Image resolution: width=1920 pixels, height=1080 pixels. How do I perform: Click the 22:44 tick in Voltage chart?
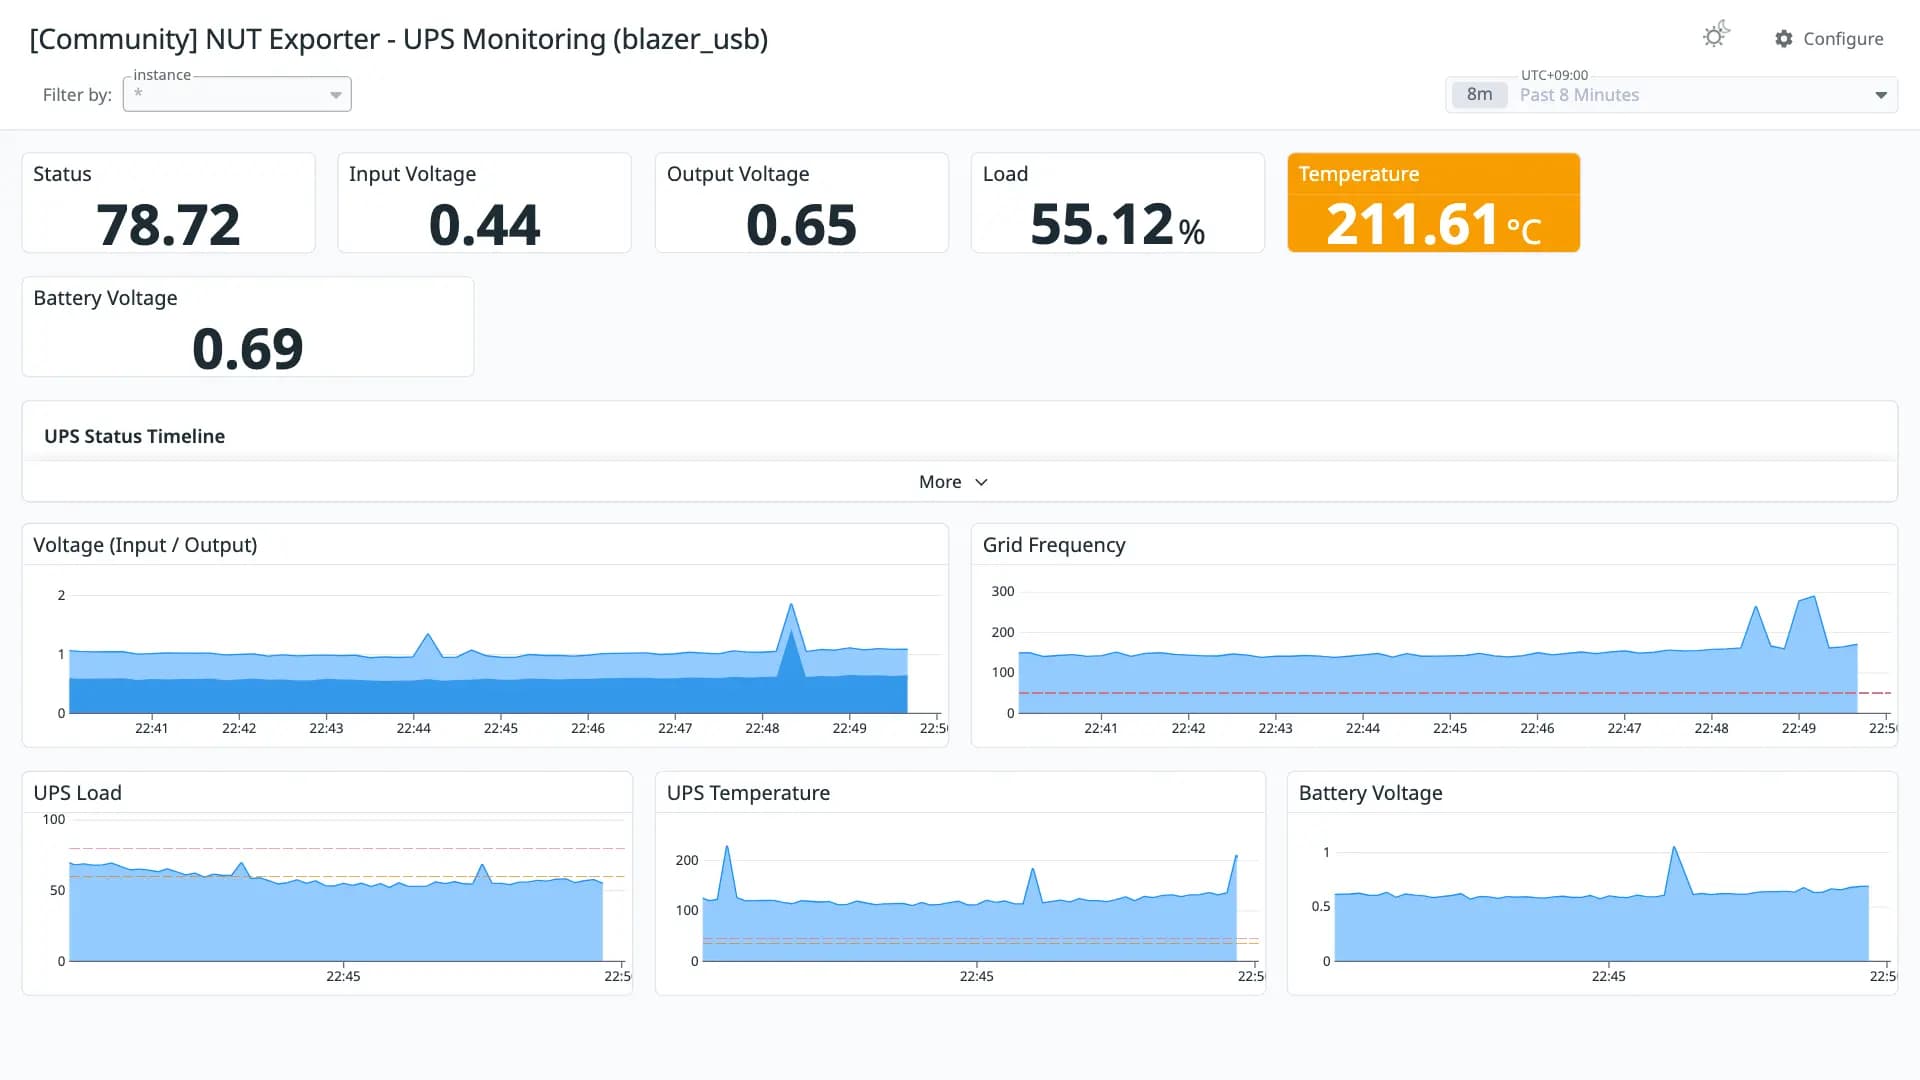coord(413,728)
